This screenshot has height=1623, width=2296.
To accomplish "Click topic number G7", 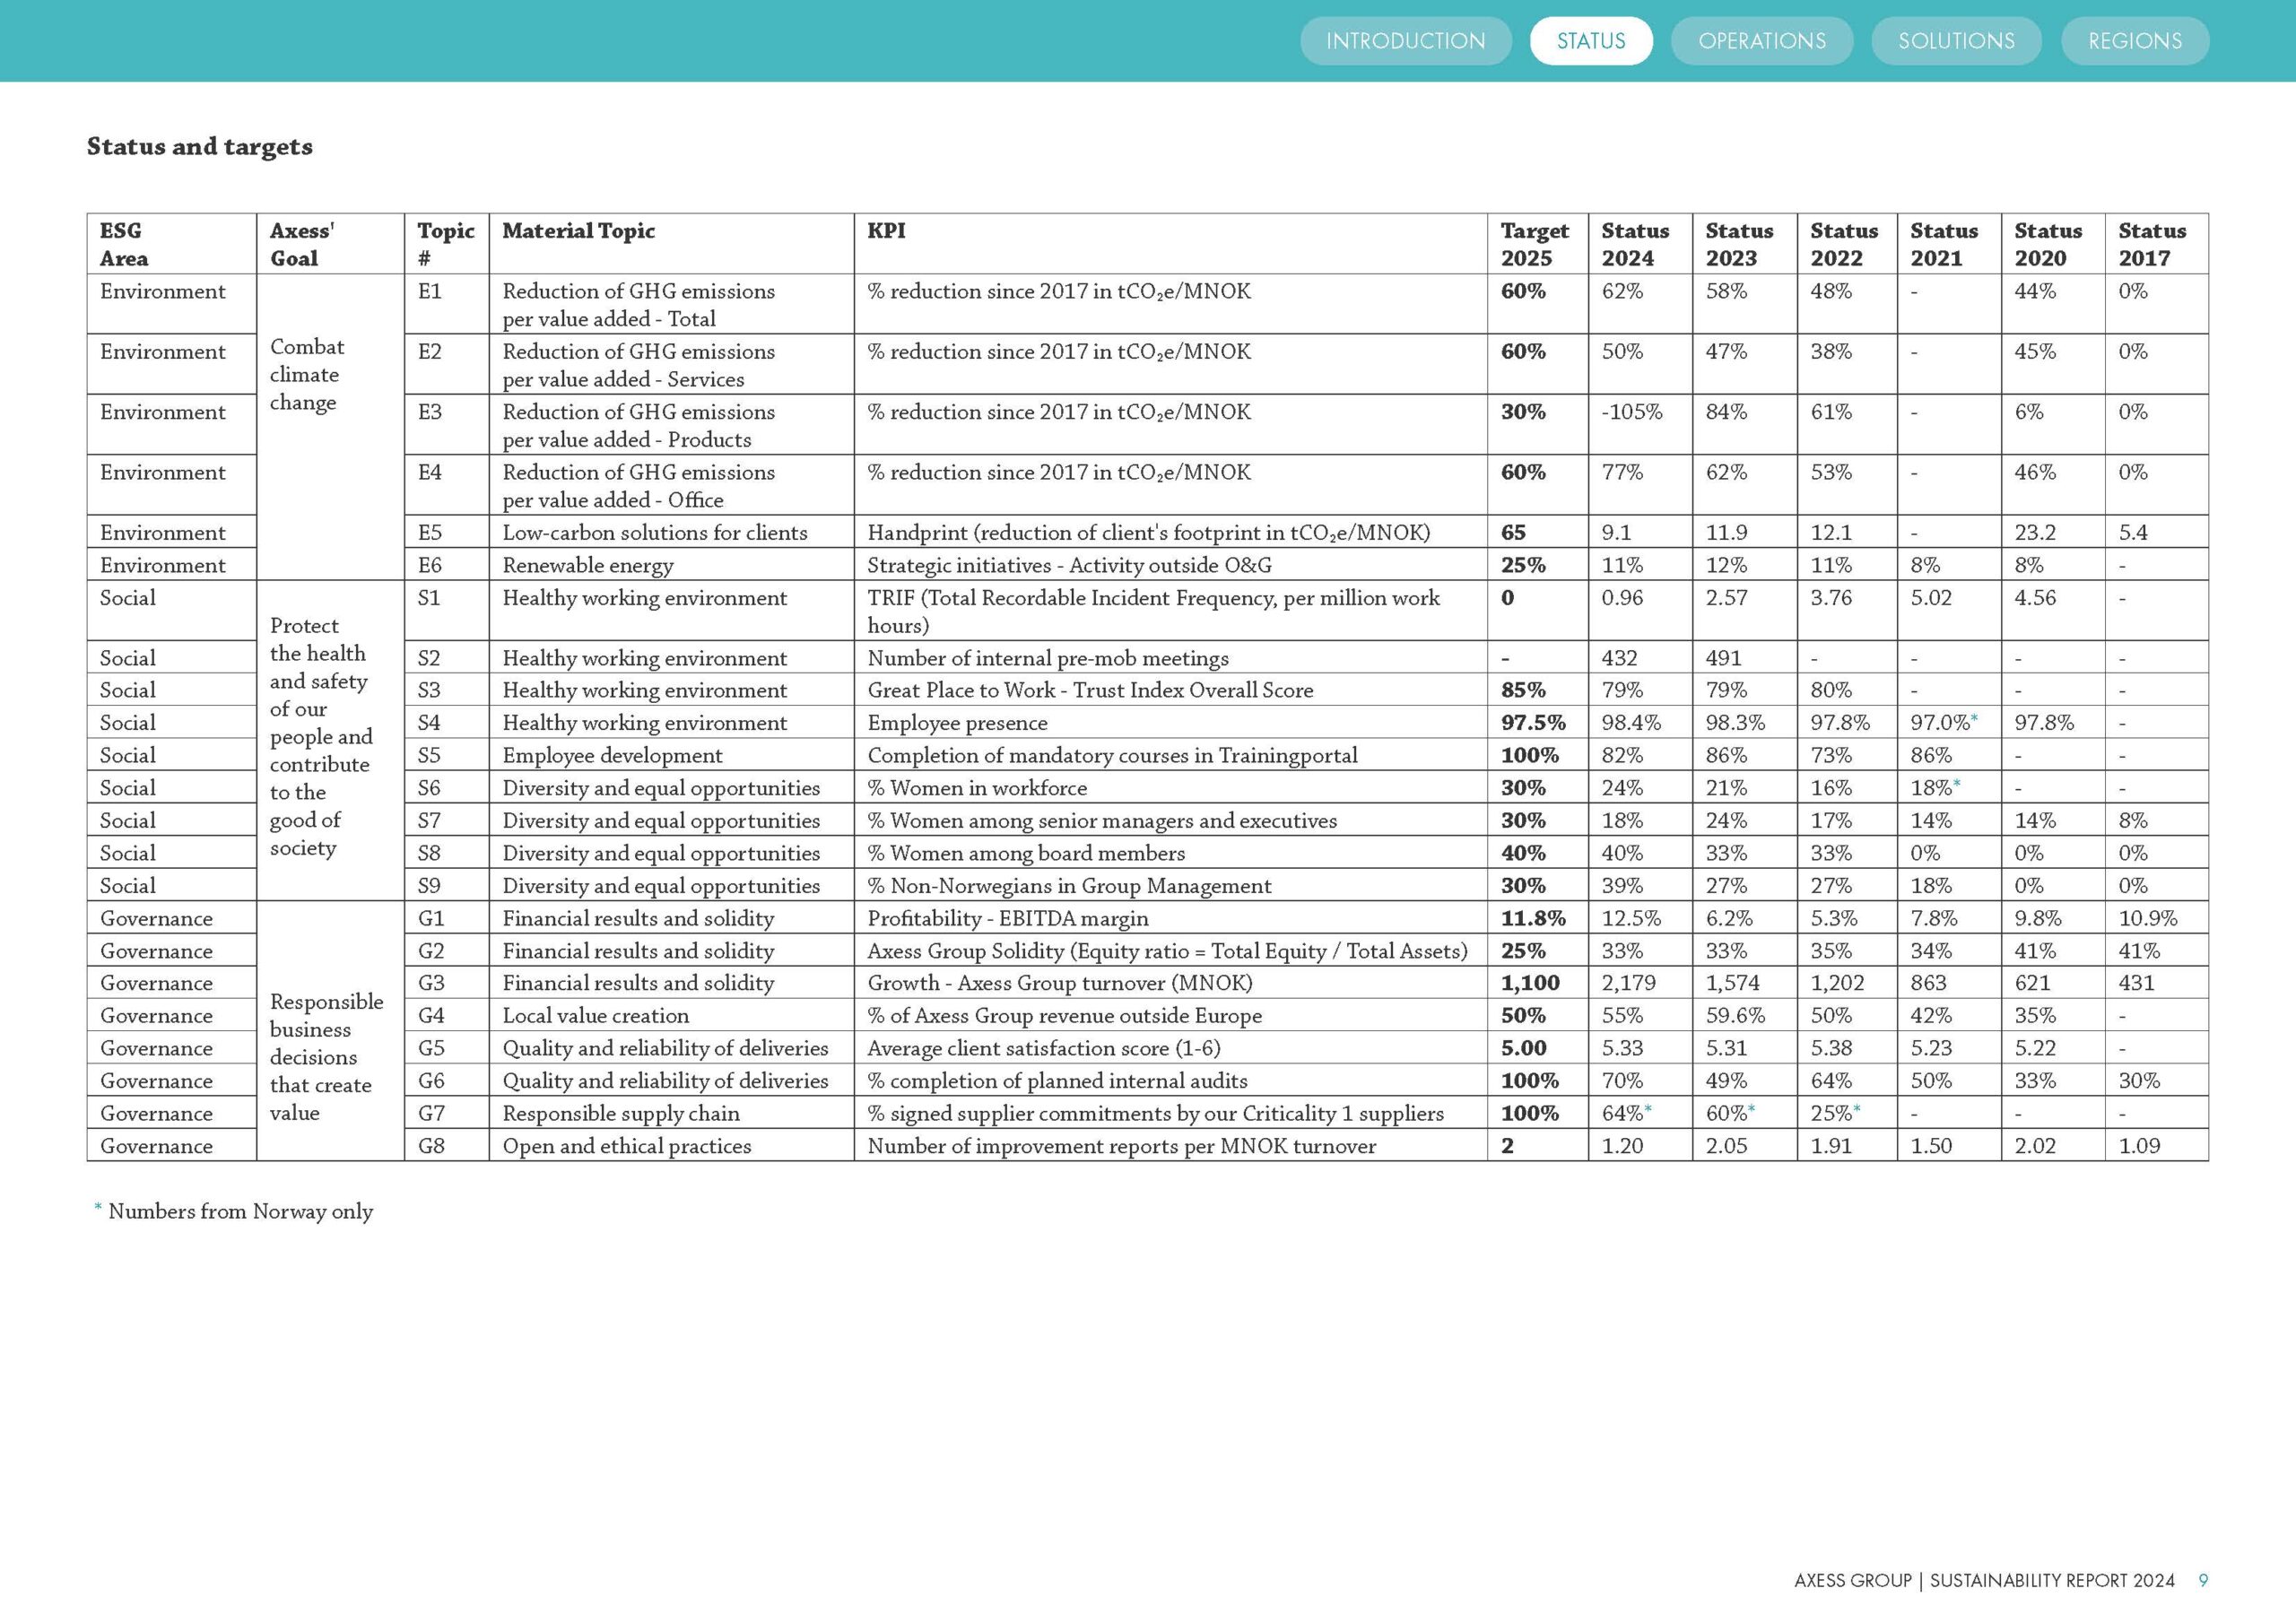I will [x=431, y=1113].
